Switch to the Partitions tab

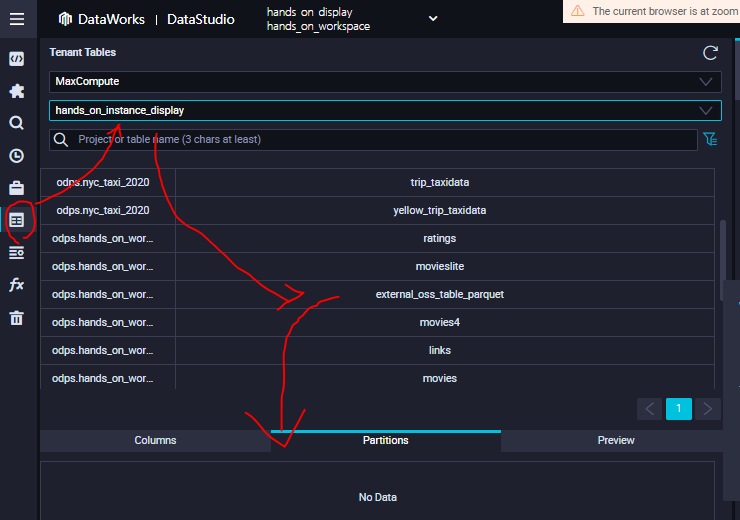point(386,440)
